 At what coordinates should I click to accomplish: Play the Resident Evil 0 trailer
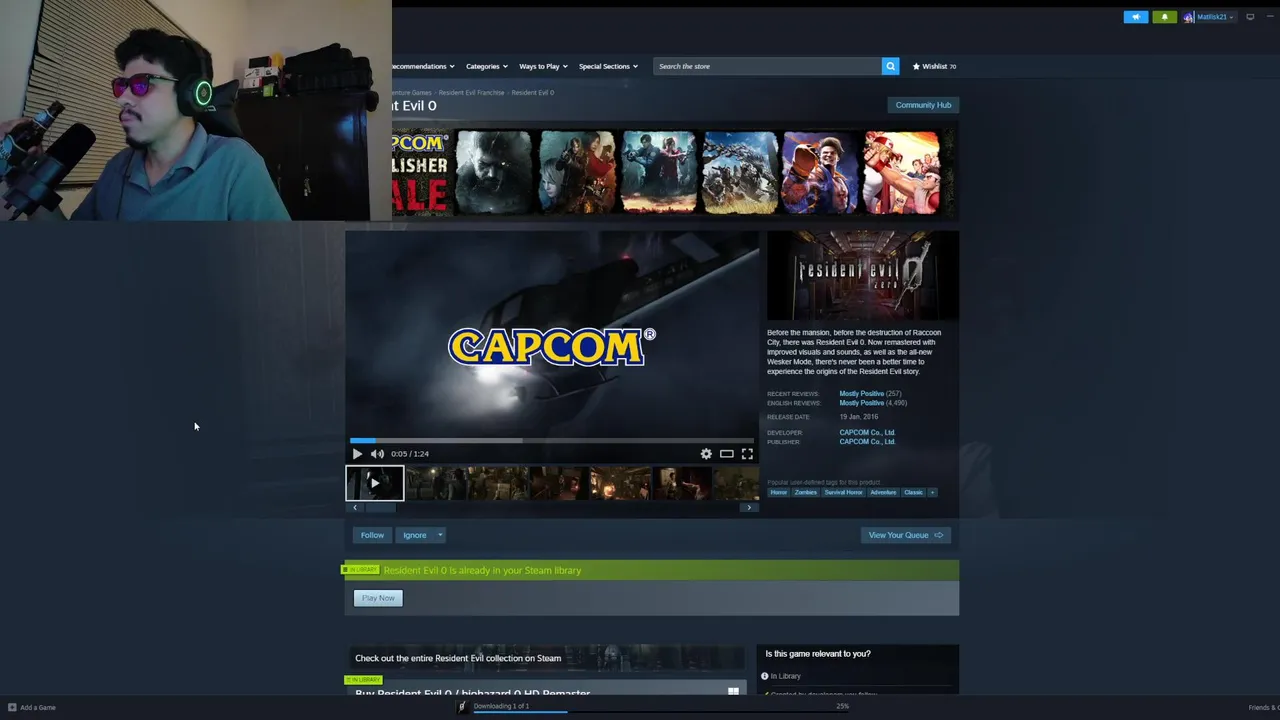pos(357,454)
